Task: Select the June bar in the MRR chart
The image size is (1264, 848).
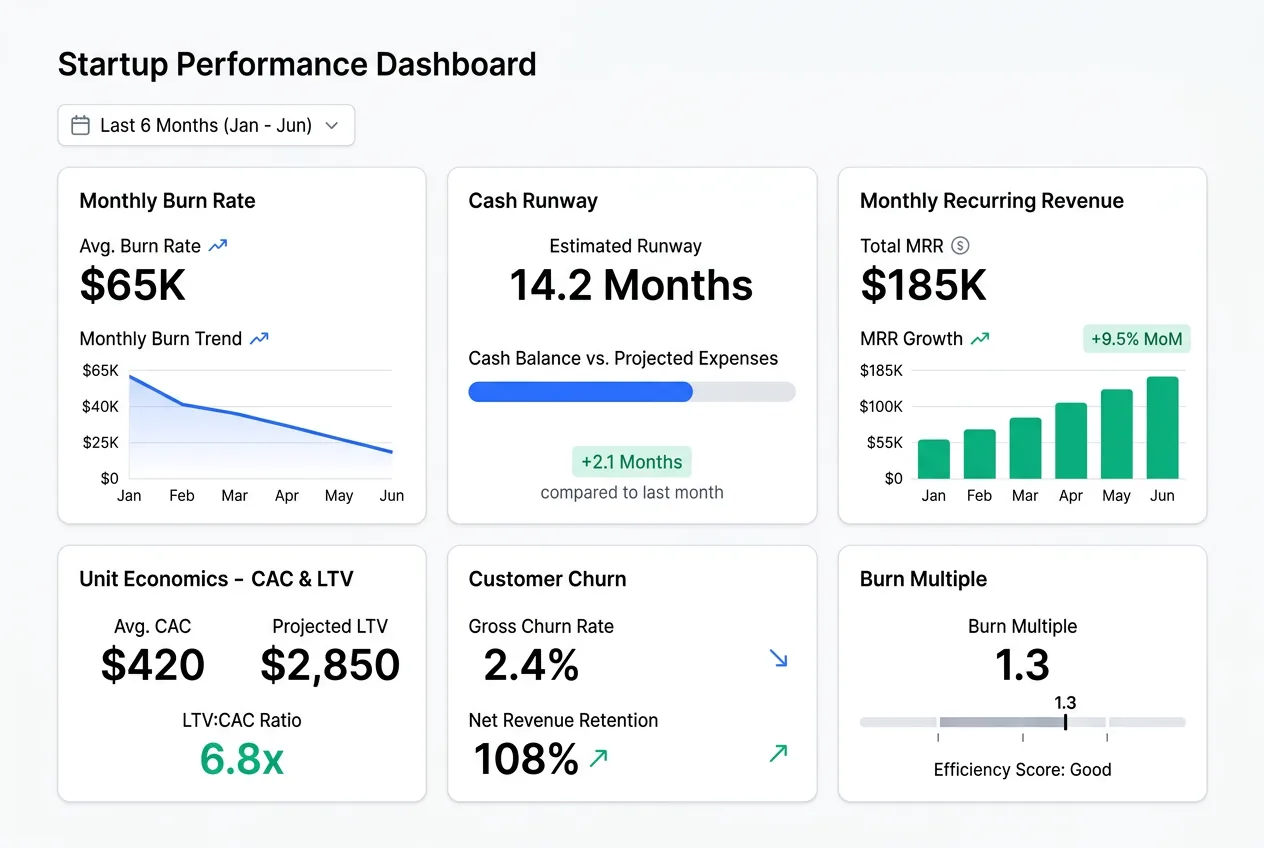Action: [x=1162, y=428]
